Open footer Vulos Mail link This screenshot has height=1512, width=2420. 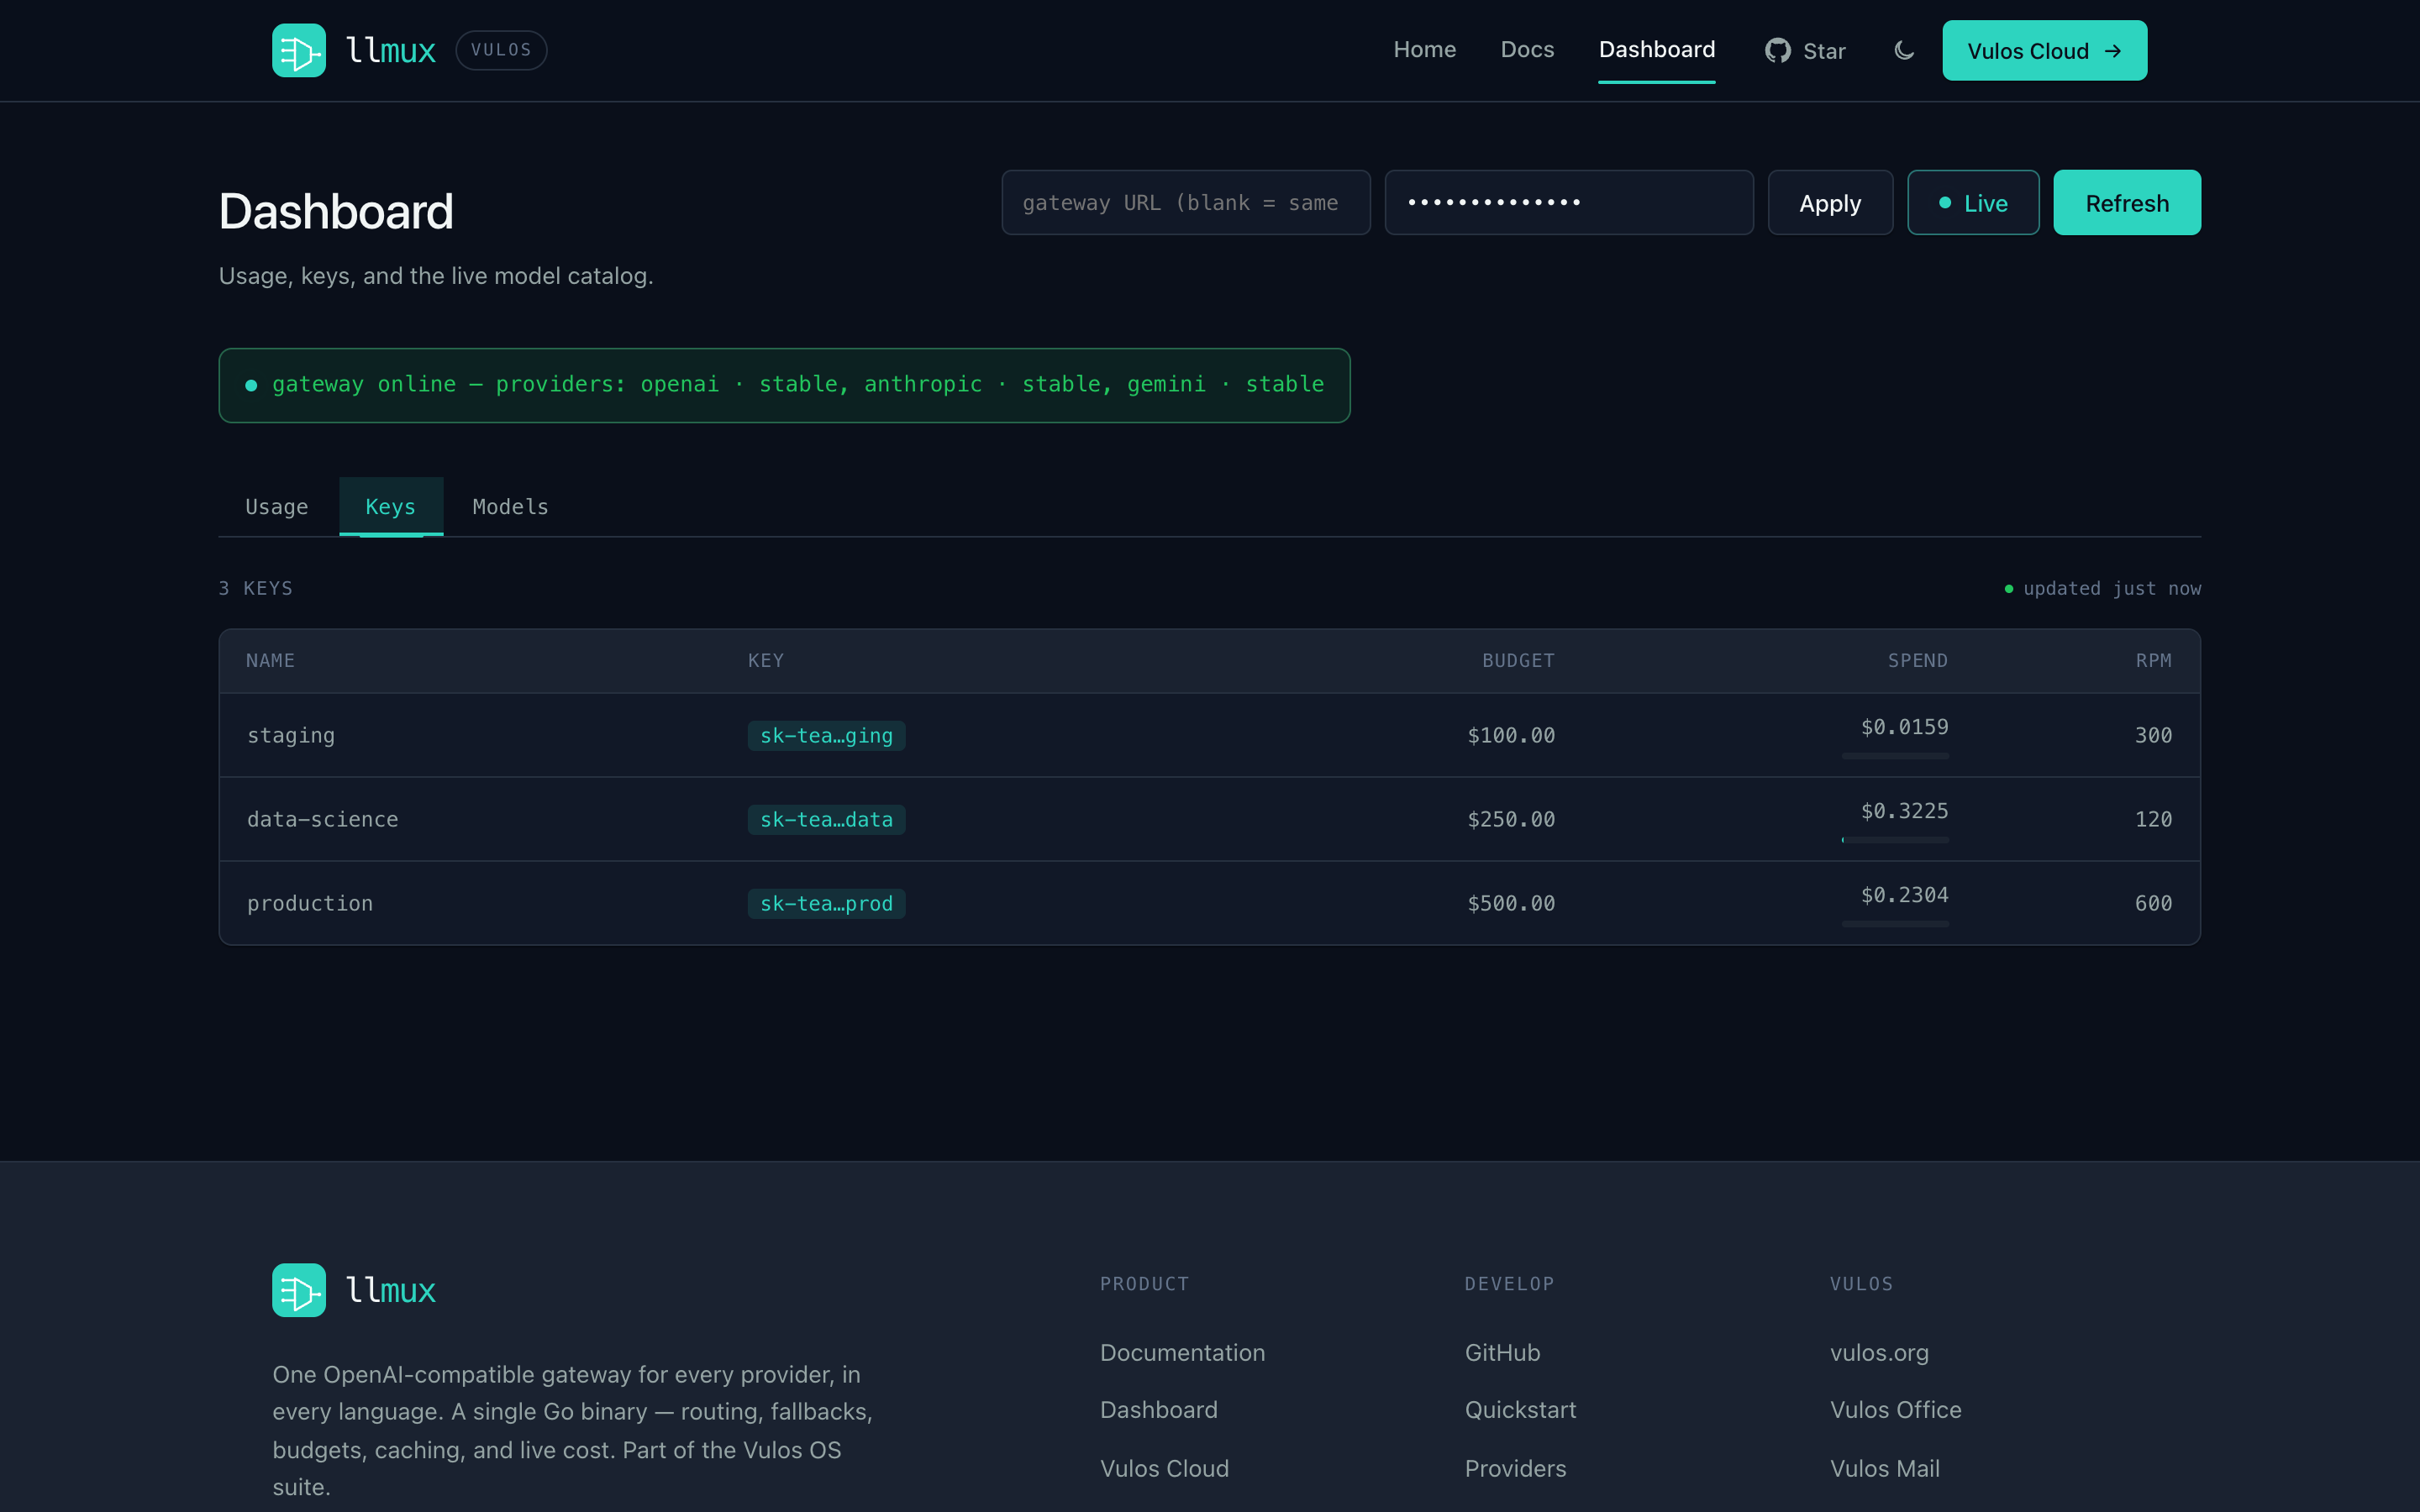[x=1884, y=1469]
